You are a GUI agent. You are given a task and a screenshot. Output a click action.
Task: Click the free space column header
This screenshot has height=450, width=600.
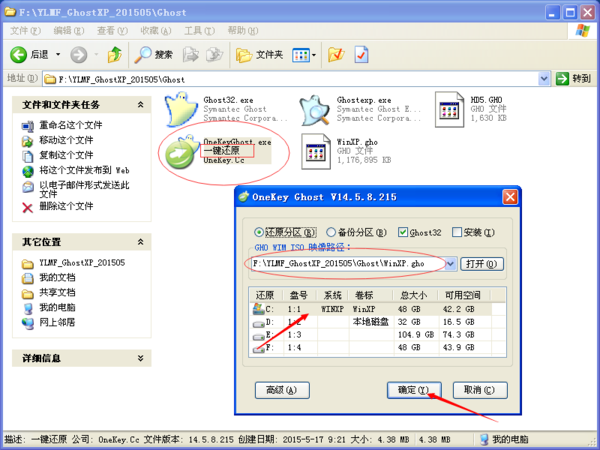coord(463,295)
